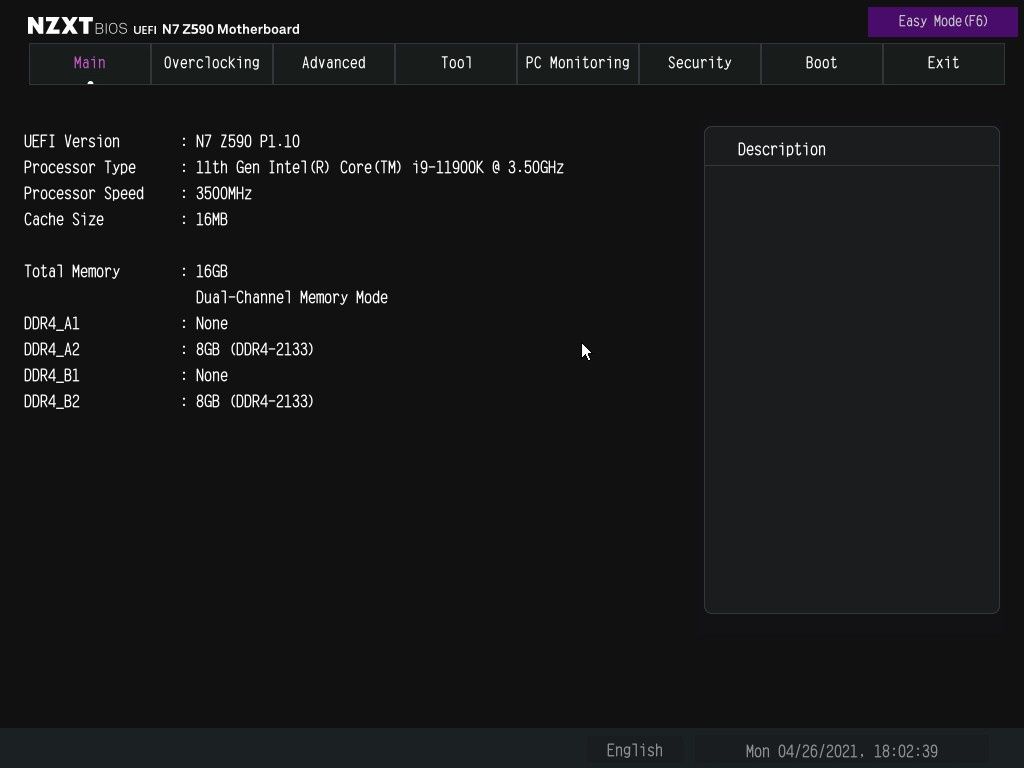
Task: Click the i9-11900K processor name
Action: tap(379, 168)
